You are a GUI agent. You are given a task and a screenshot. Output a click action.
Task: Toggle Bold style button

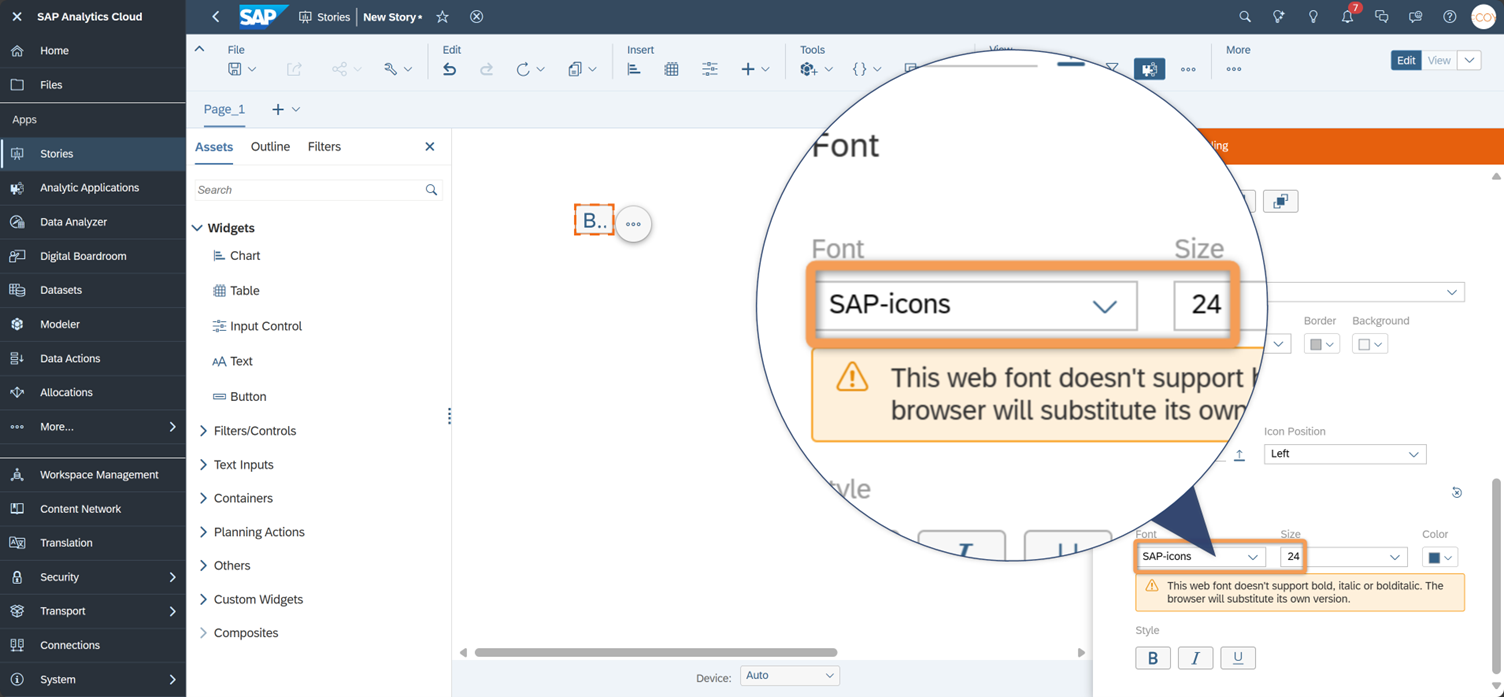click(x=1153, y=658)
